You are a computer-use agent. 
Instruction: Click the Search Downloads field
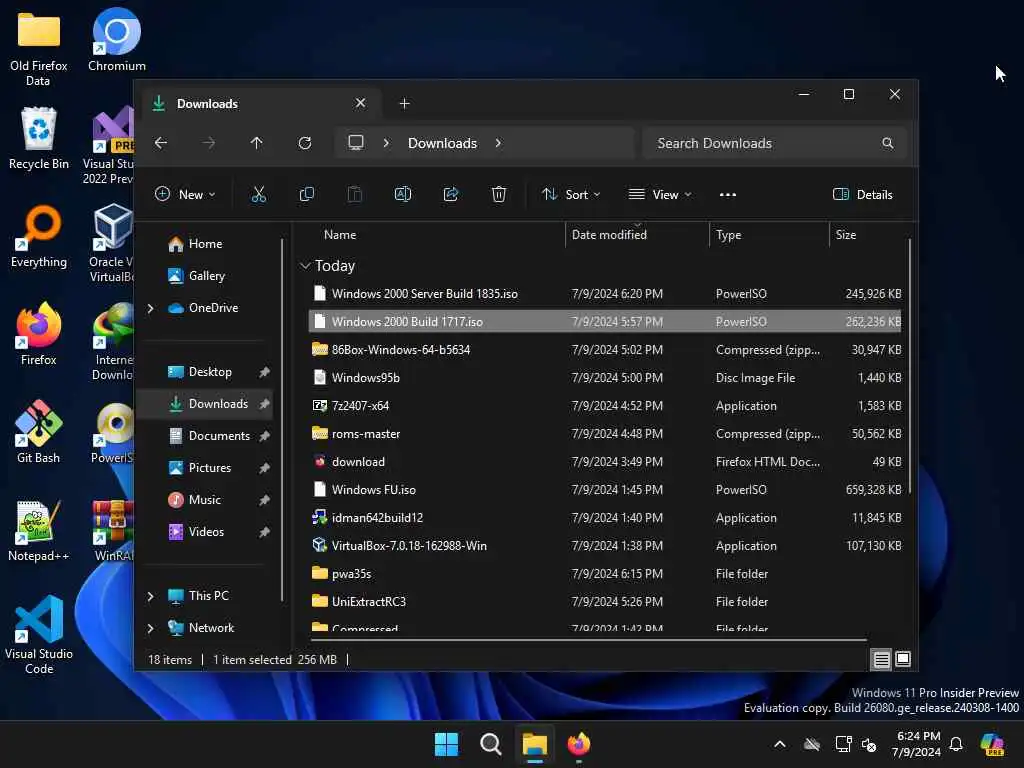[x=775, y=143]
